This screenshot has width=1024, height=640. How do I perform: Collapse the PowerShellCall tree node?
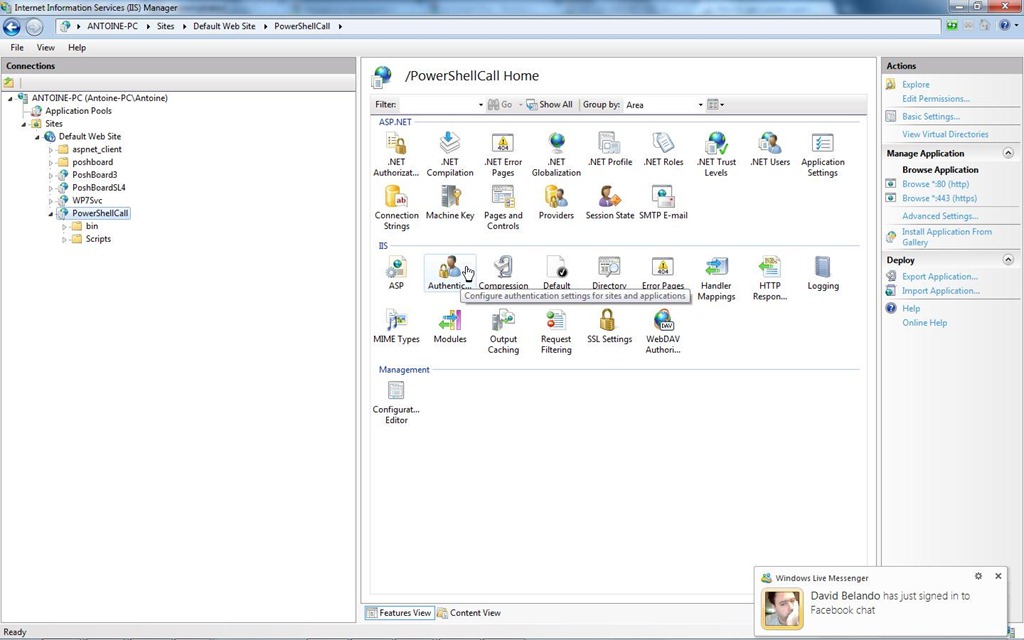pos(51,214)
